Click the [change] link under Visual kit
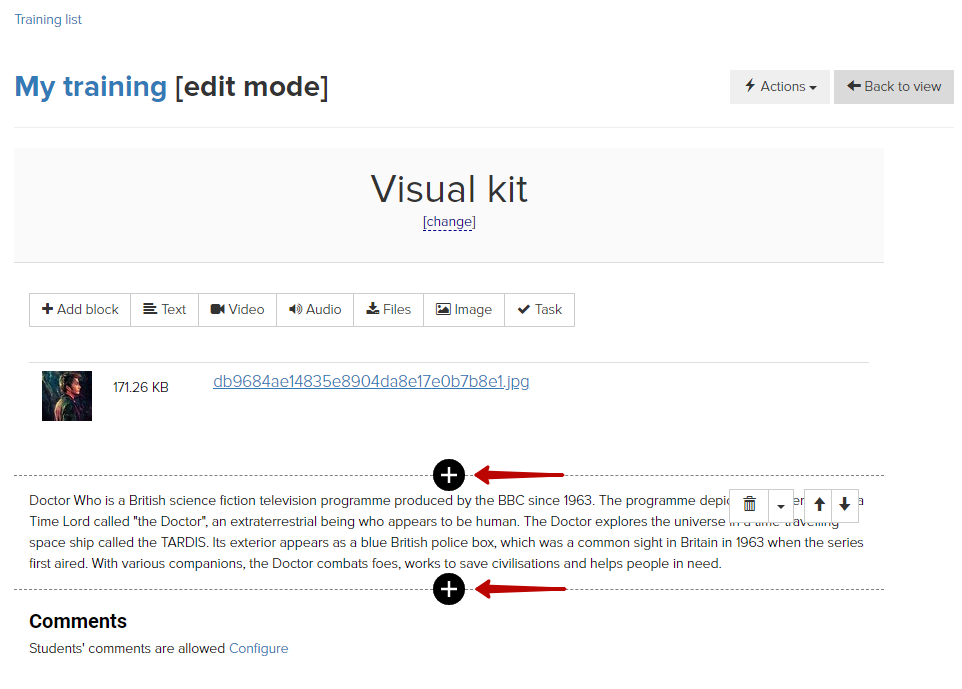Screen dimensions: 962x689 449,221
